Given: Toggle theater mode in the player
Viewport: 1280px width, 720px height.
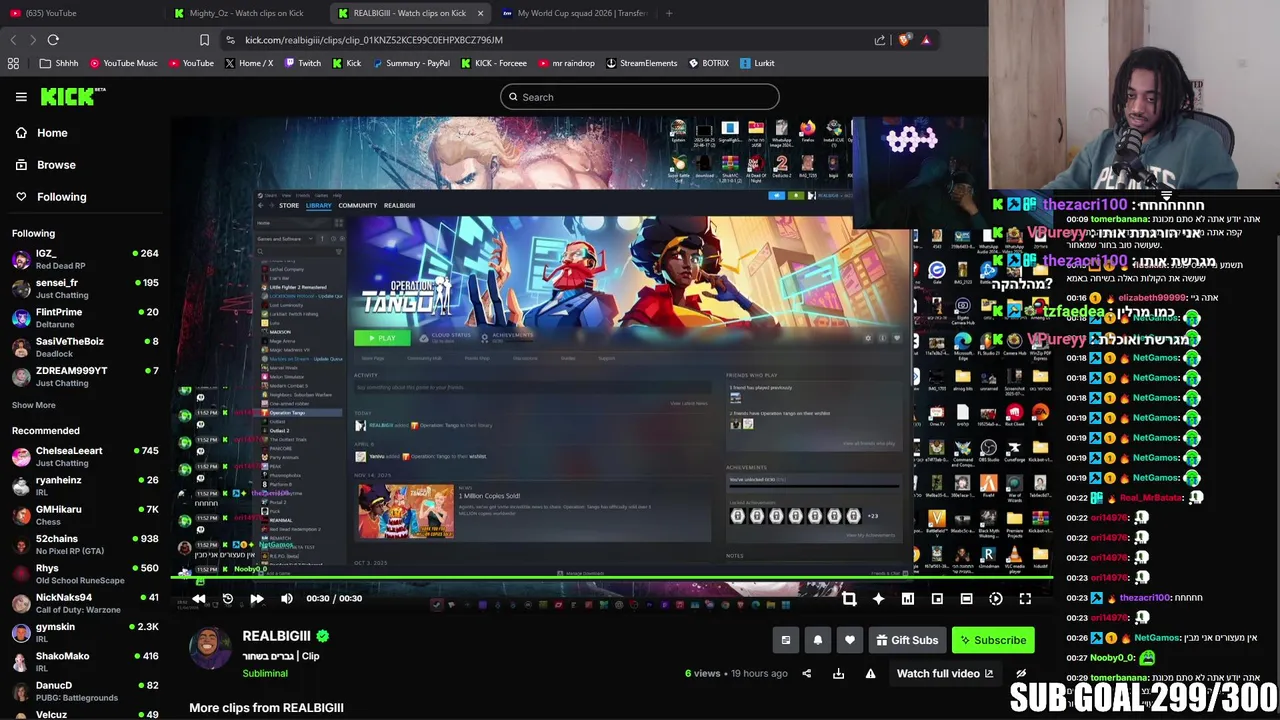Looking at the screenshot, I should coord(966,599).
